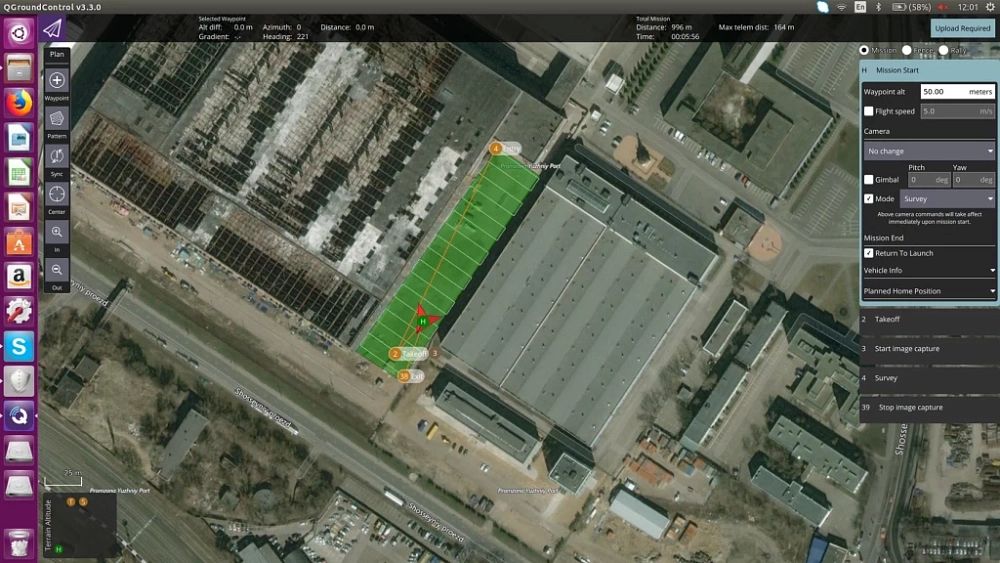1000x563 pixels.
Task: Open the Pattern tool
Action: [x=57, y=119]
